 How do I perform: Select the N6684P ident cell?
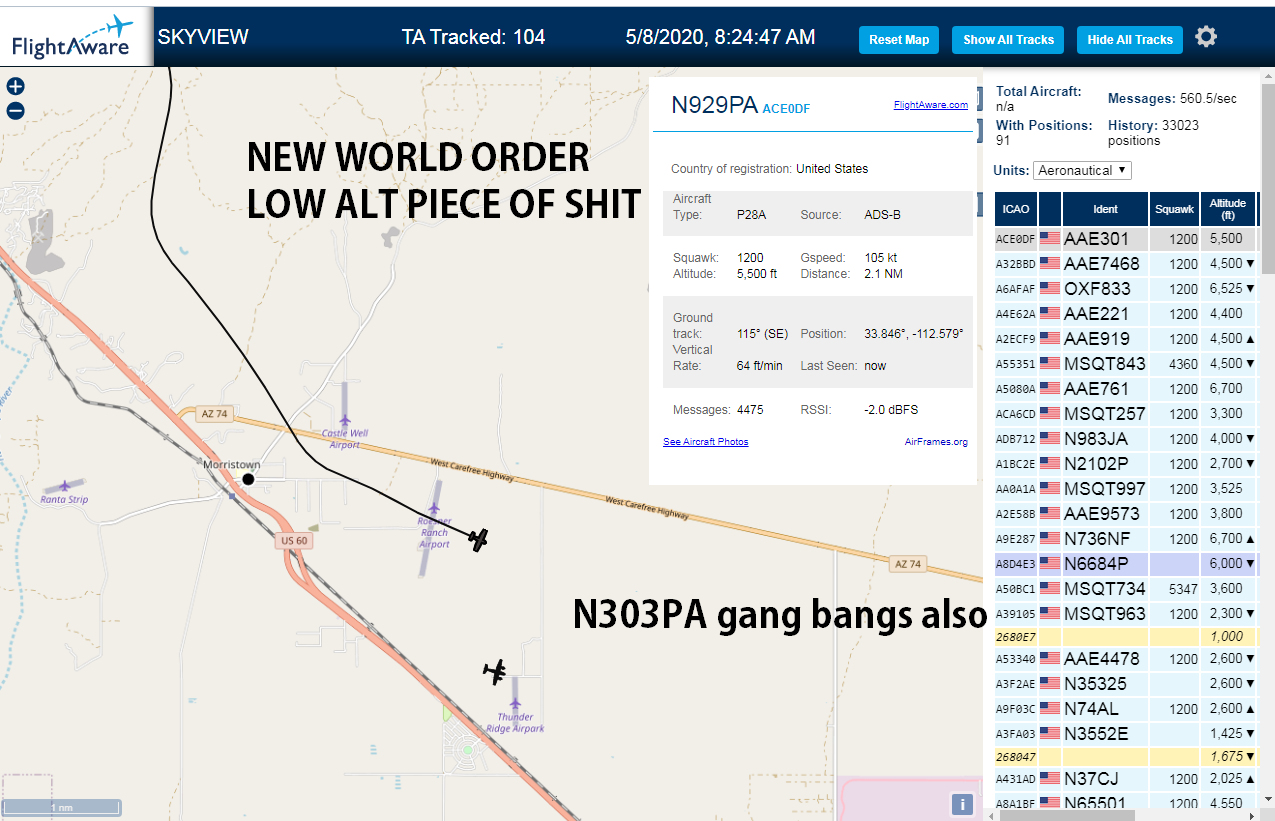[x=1105, y=564]
